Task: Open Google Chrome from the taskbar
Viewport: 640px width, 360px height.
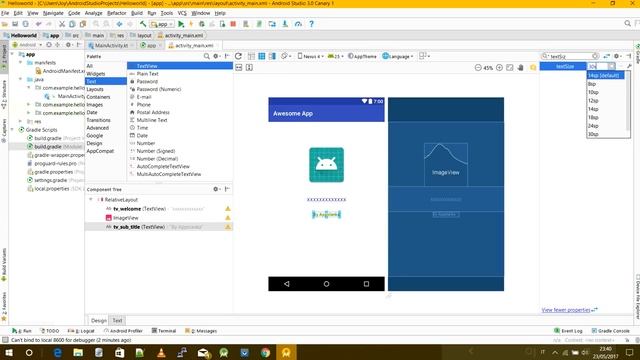Action: coord(265,352)
